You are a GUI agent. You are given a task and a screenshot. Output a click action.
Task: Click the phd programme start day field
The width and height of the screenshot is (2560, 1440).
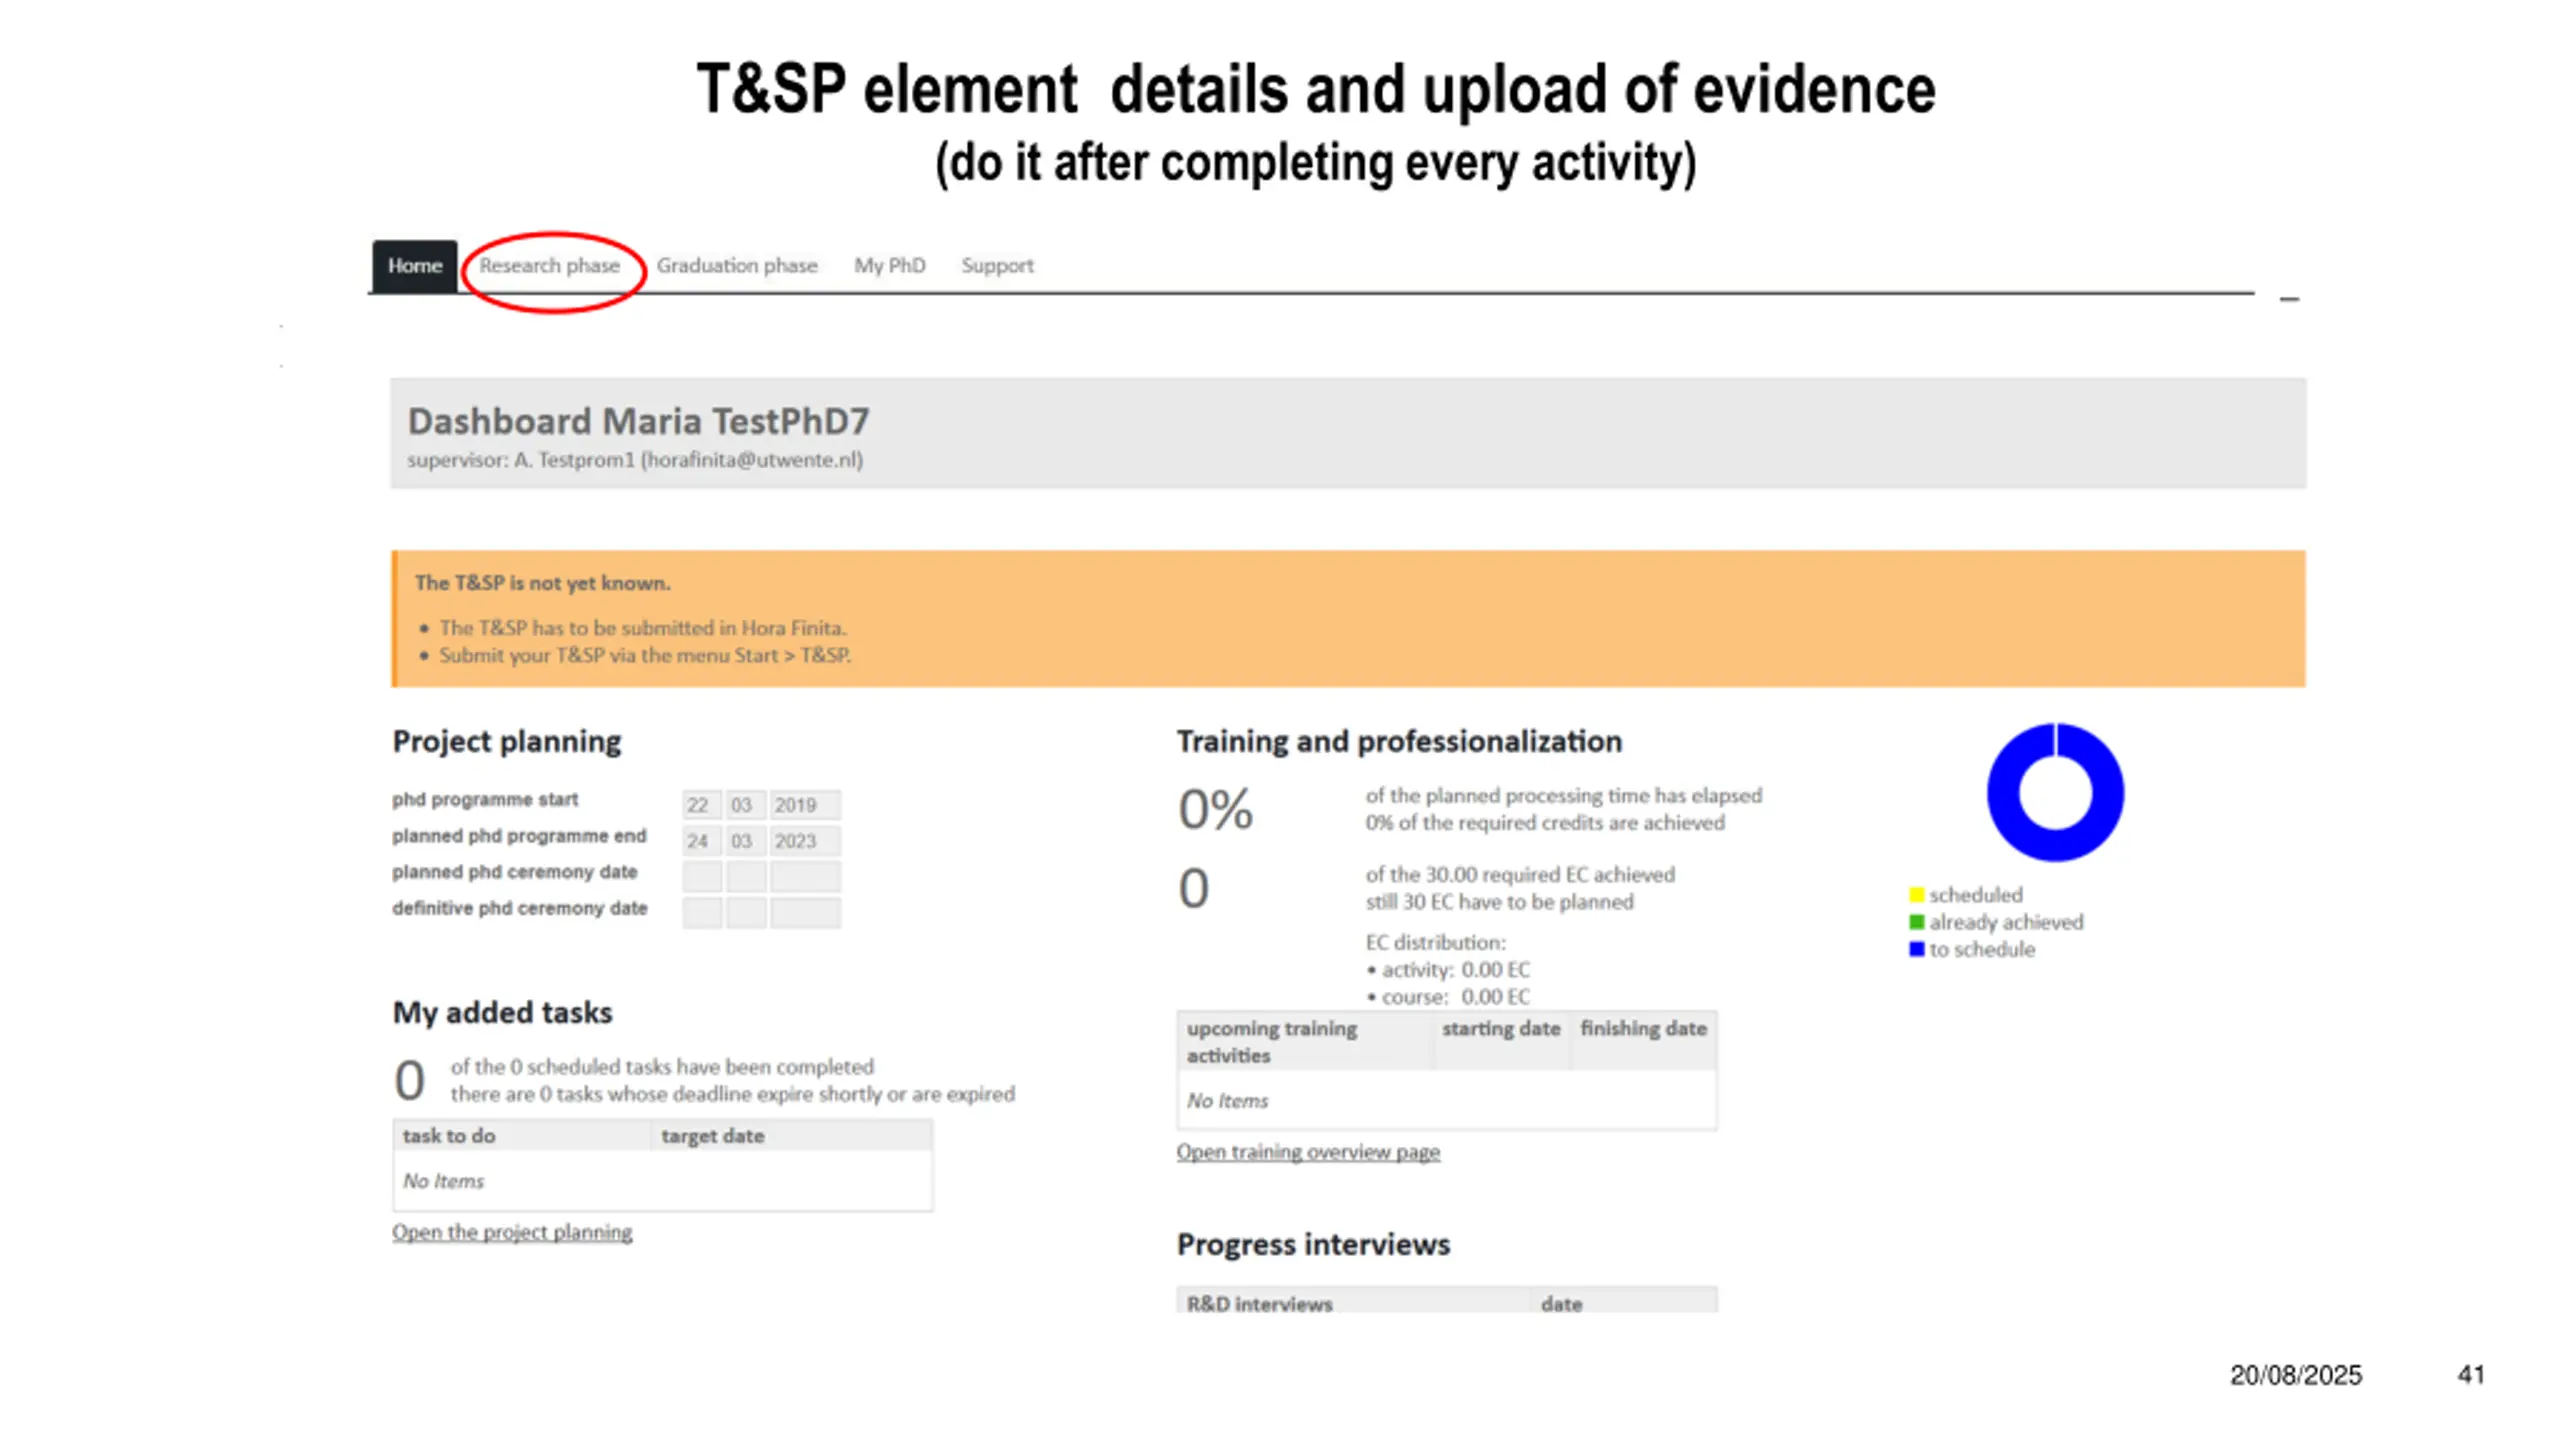pos(702,805)
